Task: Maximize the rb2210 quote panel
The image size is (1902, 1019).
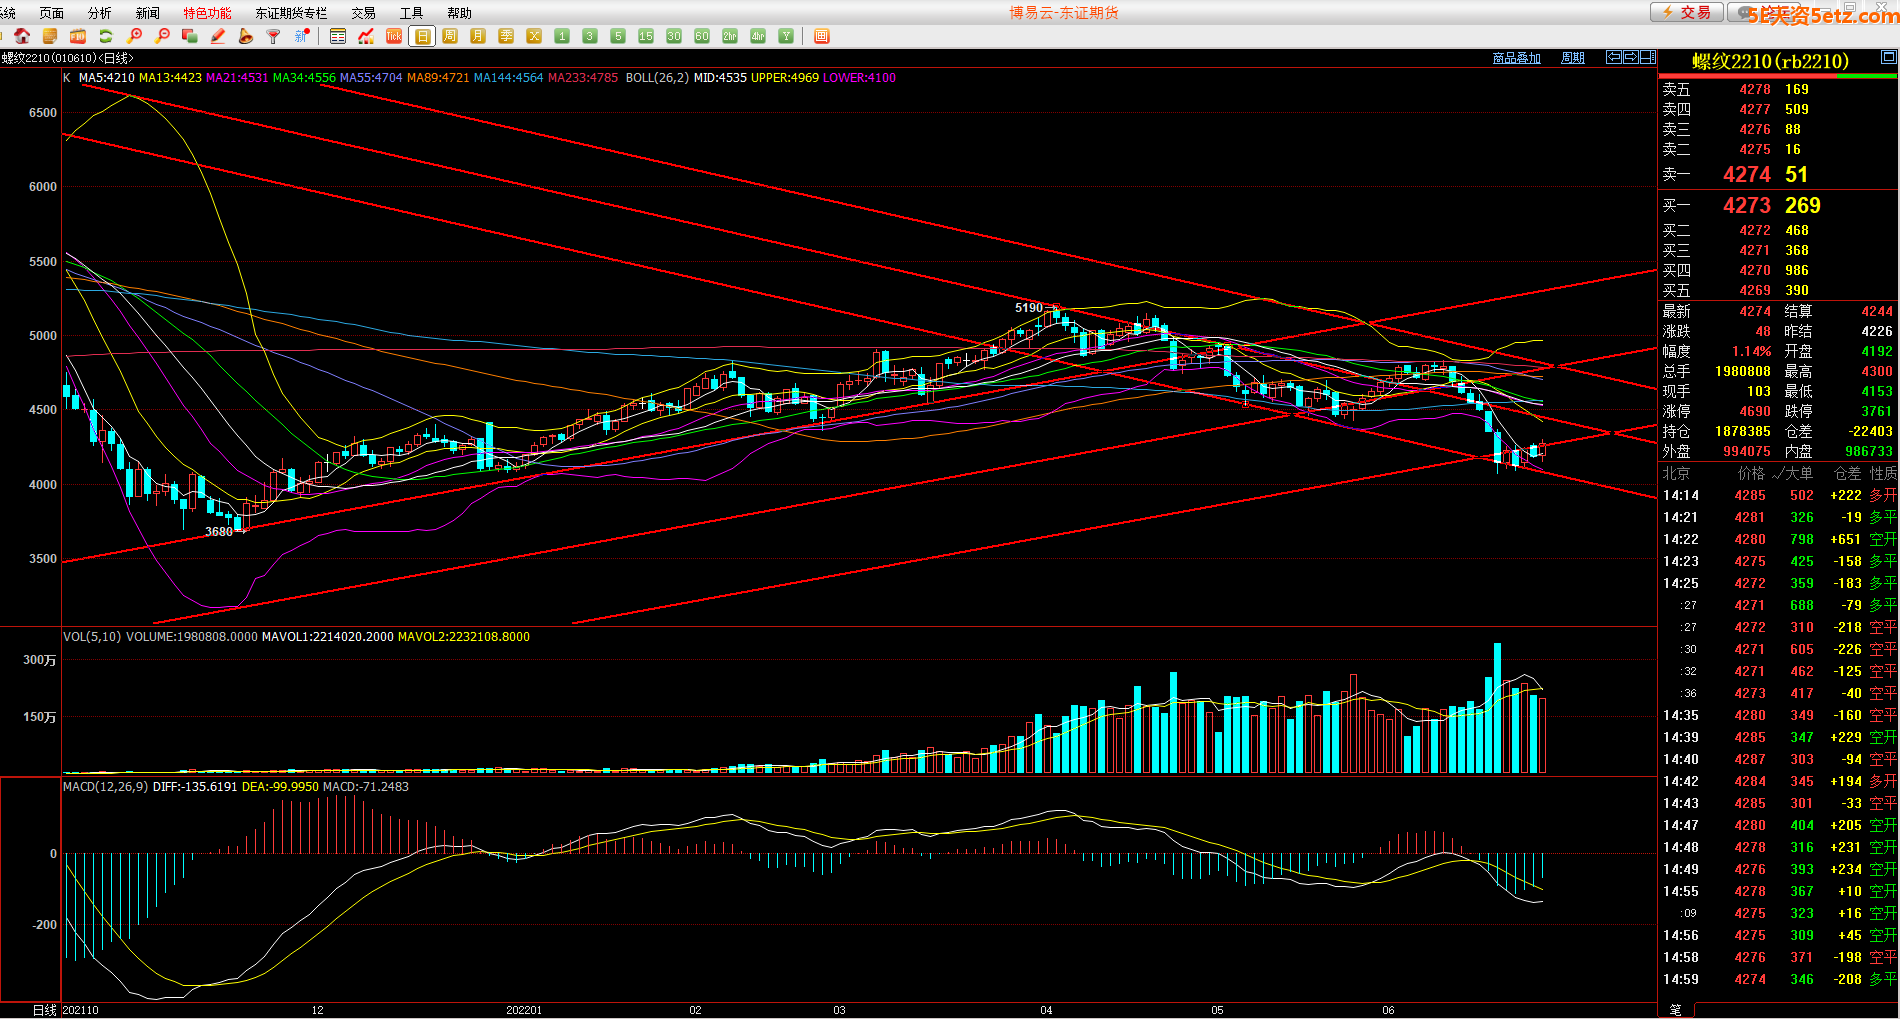Action: click(1888, 58)
